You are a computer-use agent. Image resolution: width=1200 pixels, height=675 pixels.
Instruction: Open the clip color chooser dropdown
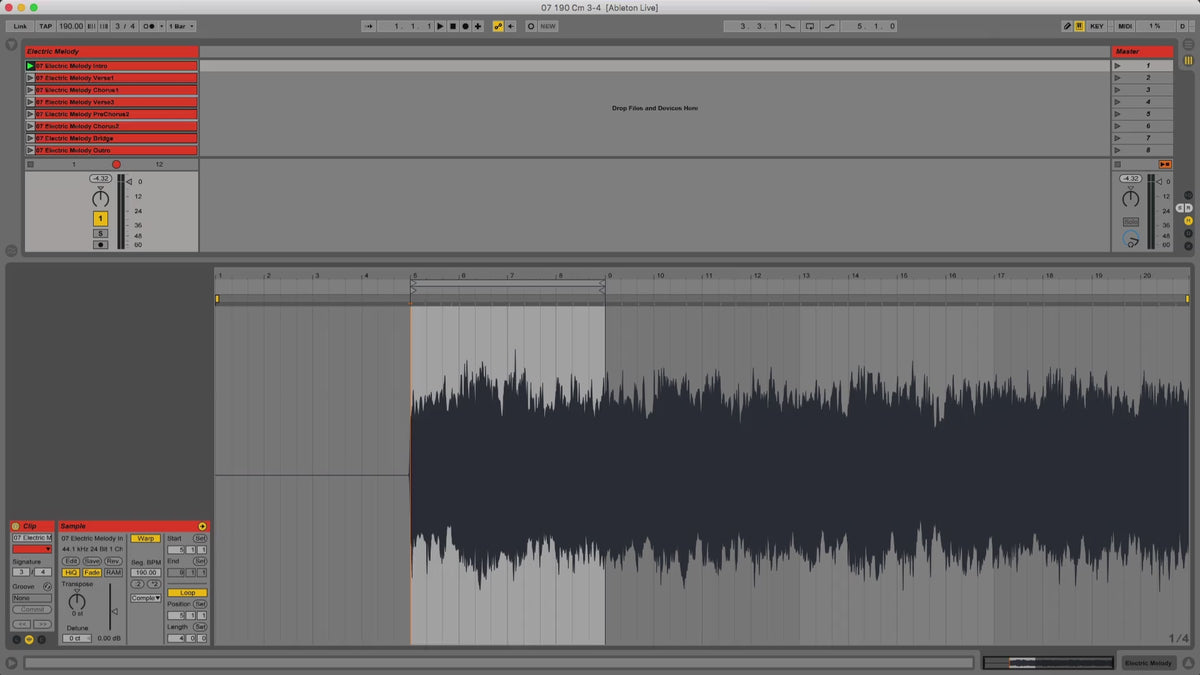(32, 549)
